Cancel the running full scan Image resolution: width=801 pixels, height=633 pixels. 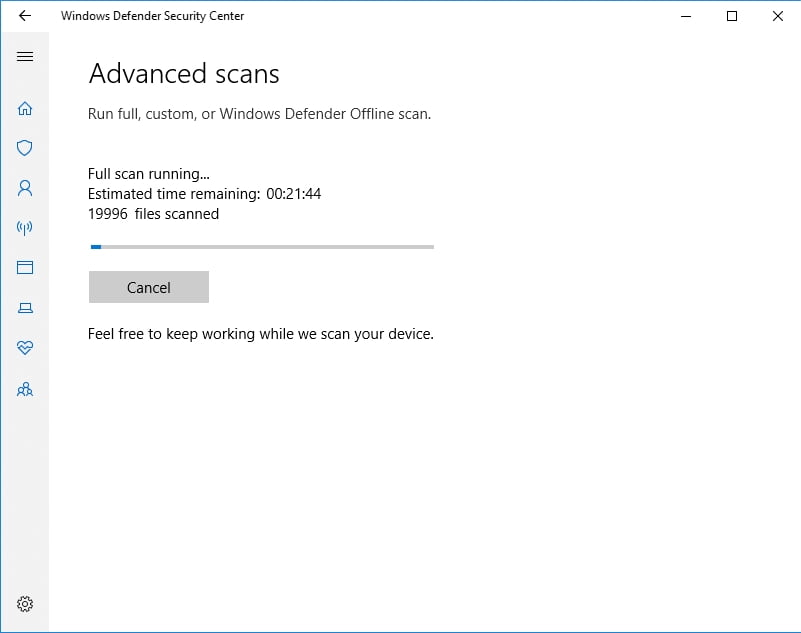click(148, 287)
